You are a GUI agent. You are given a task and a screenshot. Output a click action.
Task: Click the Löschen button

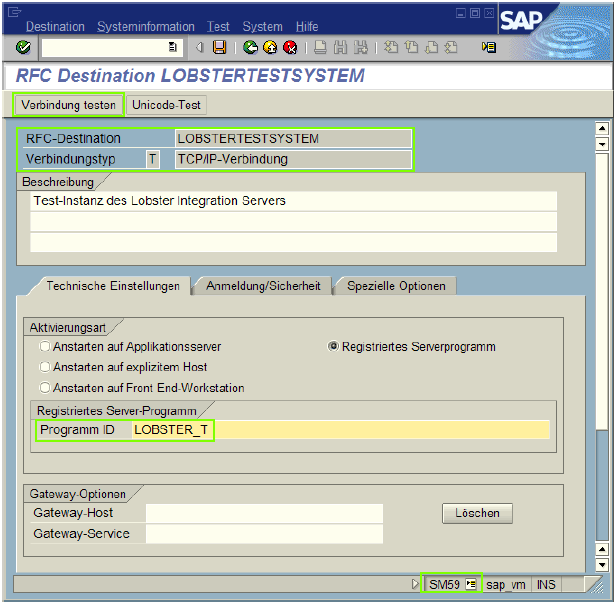(x=477, y=513)
